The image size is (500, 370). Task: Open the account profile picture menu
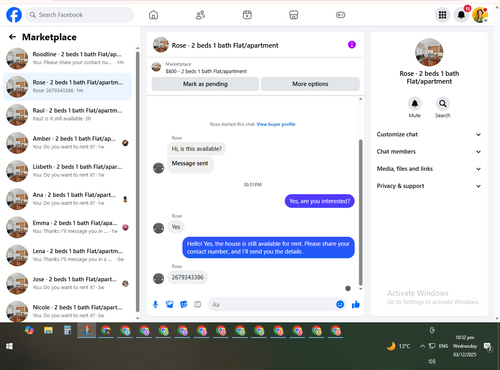tap(480, 15)
